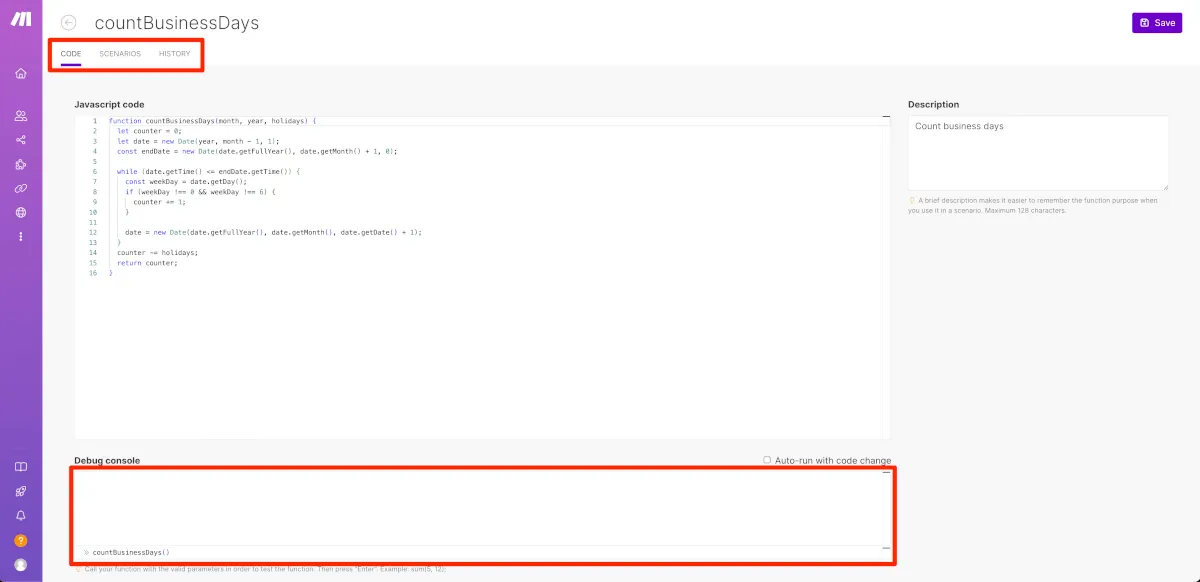
Task: Open the Notifications bell icon
Action: [21, 516]
